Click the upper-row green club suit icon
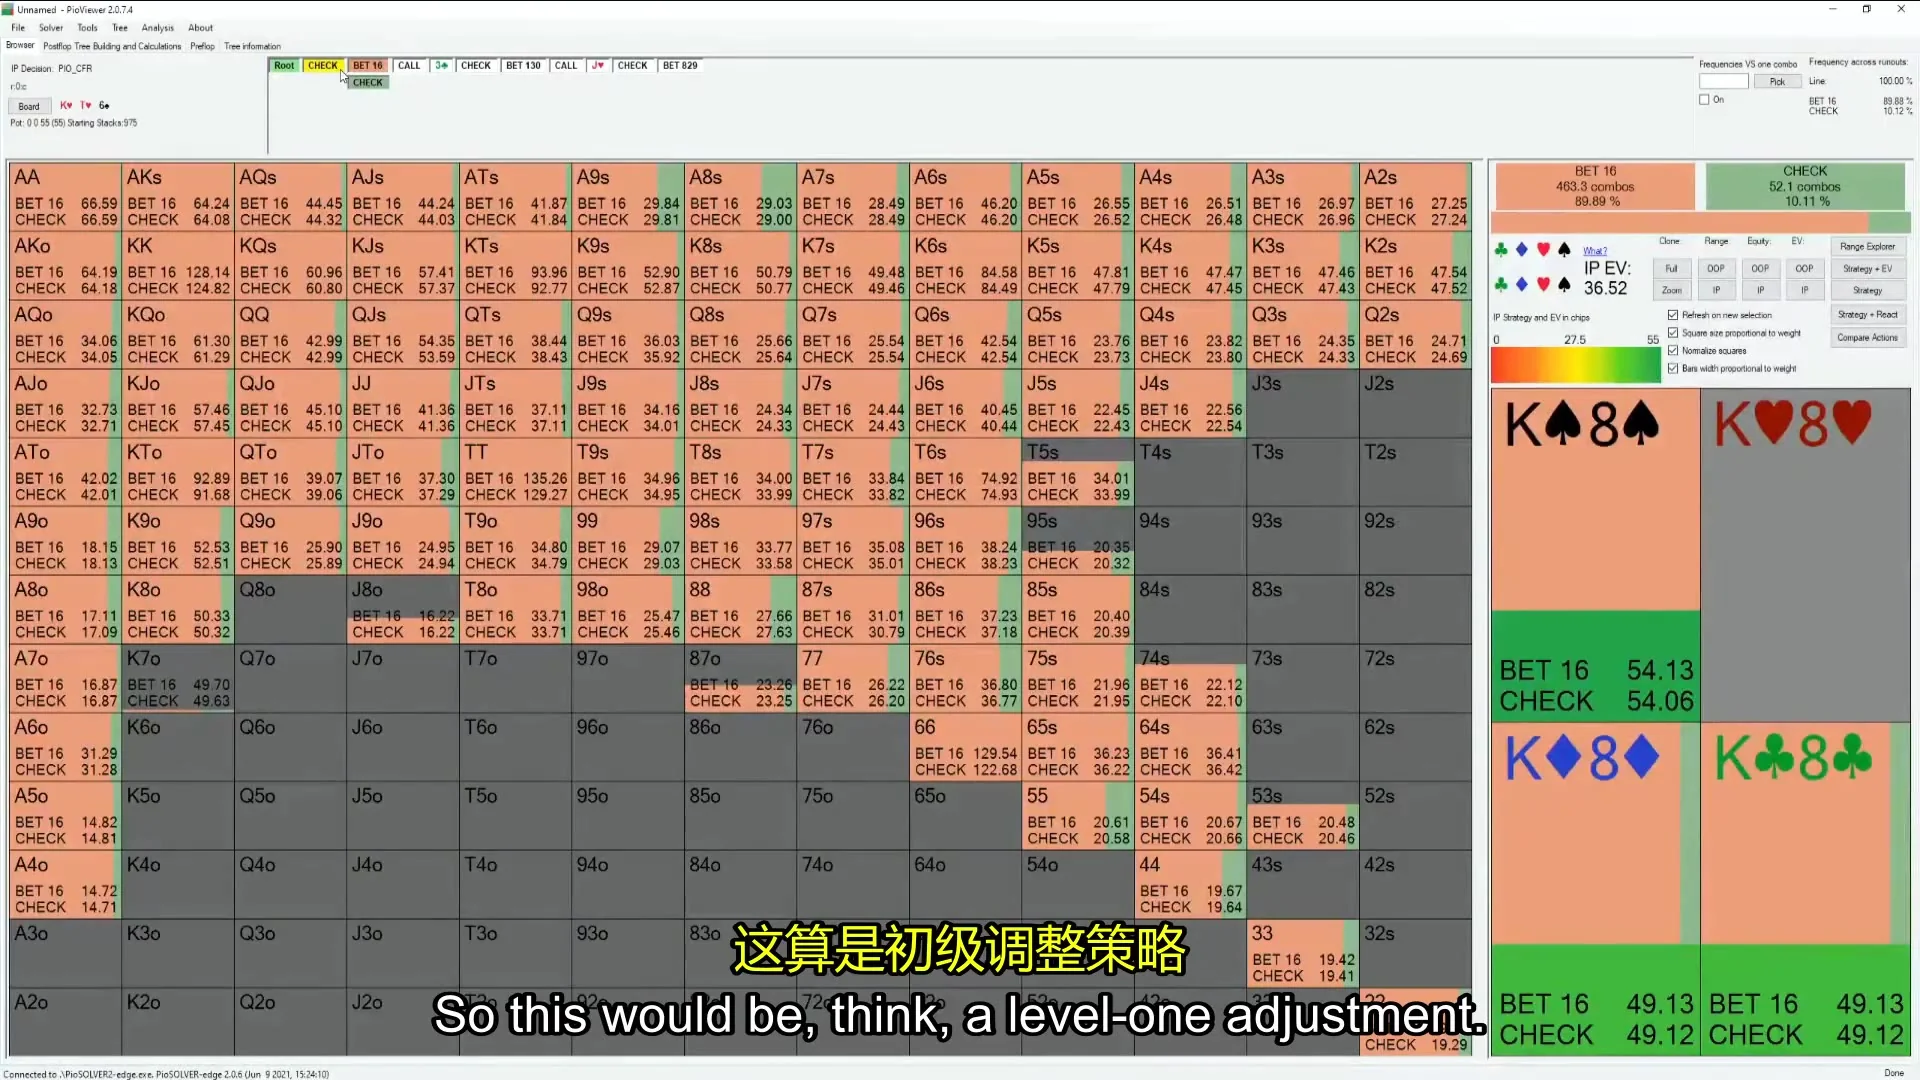 coord(1501,250)
